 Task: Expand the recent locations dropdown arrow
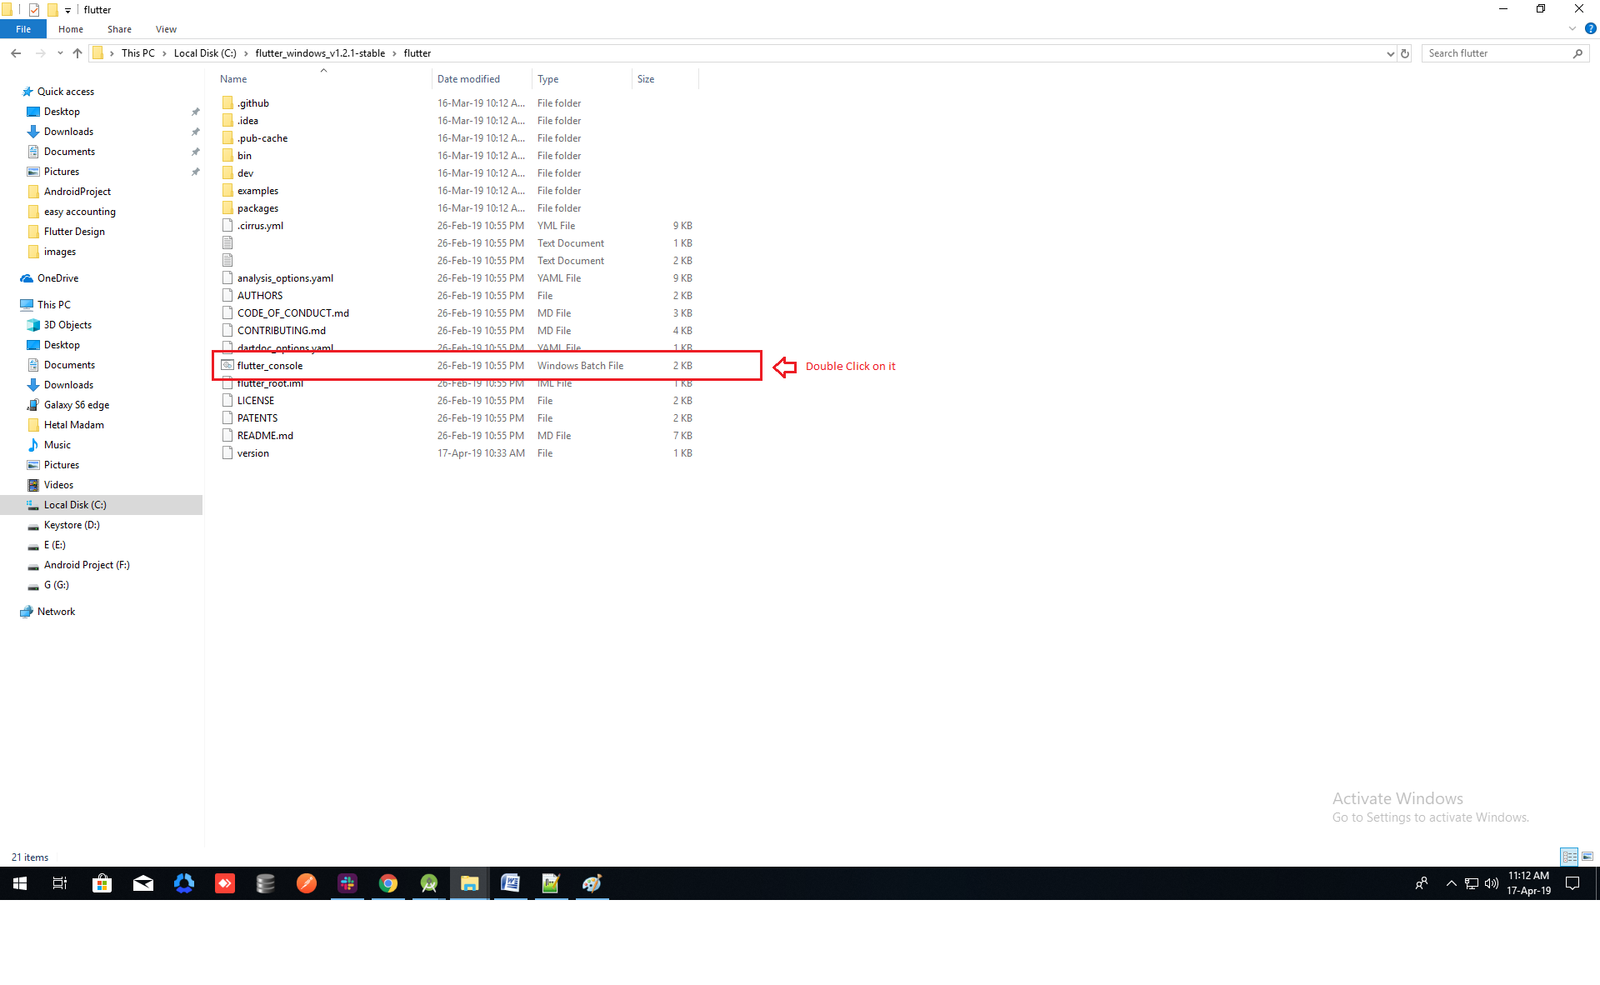[60, 53]
